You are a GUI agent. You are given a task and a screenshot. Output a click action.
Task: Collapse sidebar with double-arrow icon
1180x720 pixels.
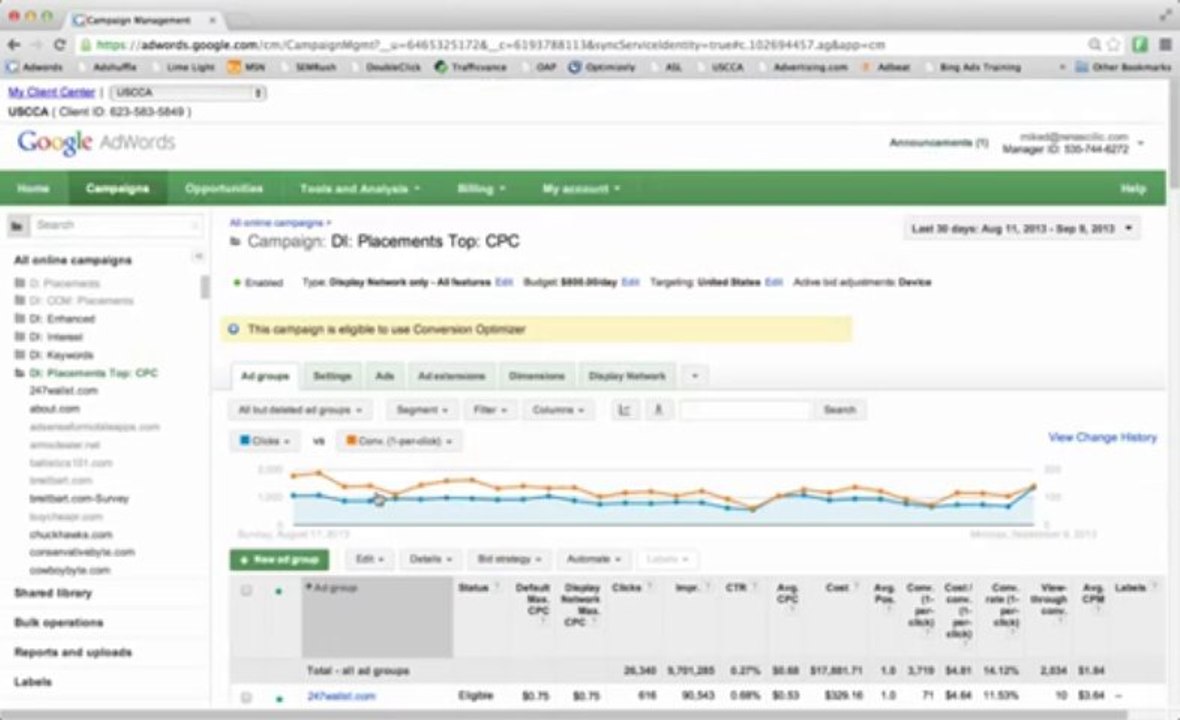click(198, 257)
